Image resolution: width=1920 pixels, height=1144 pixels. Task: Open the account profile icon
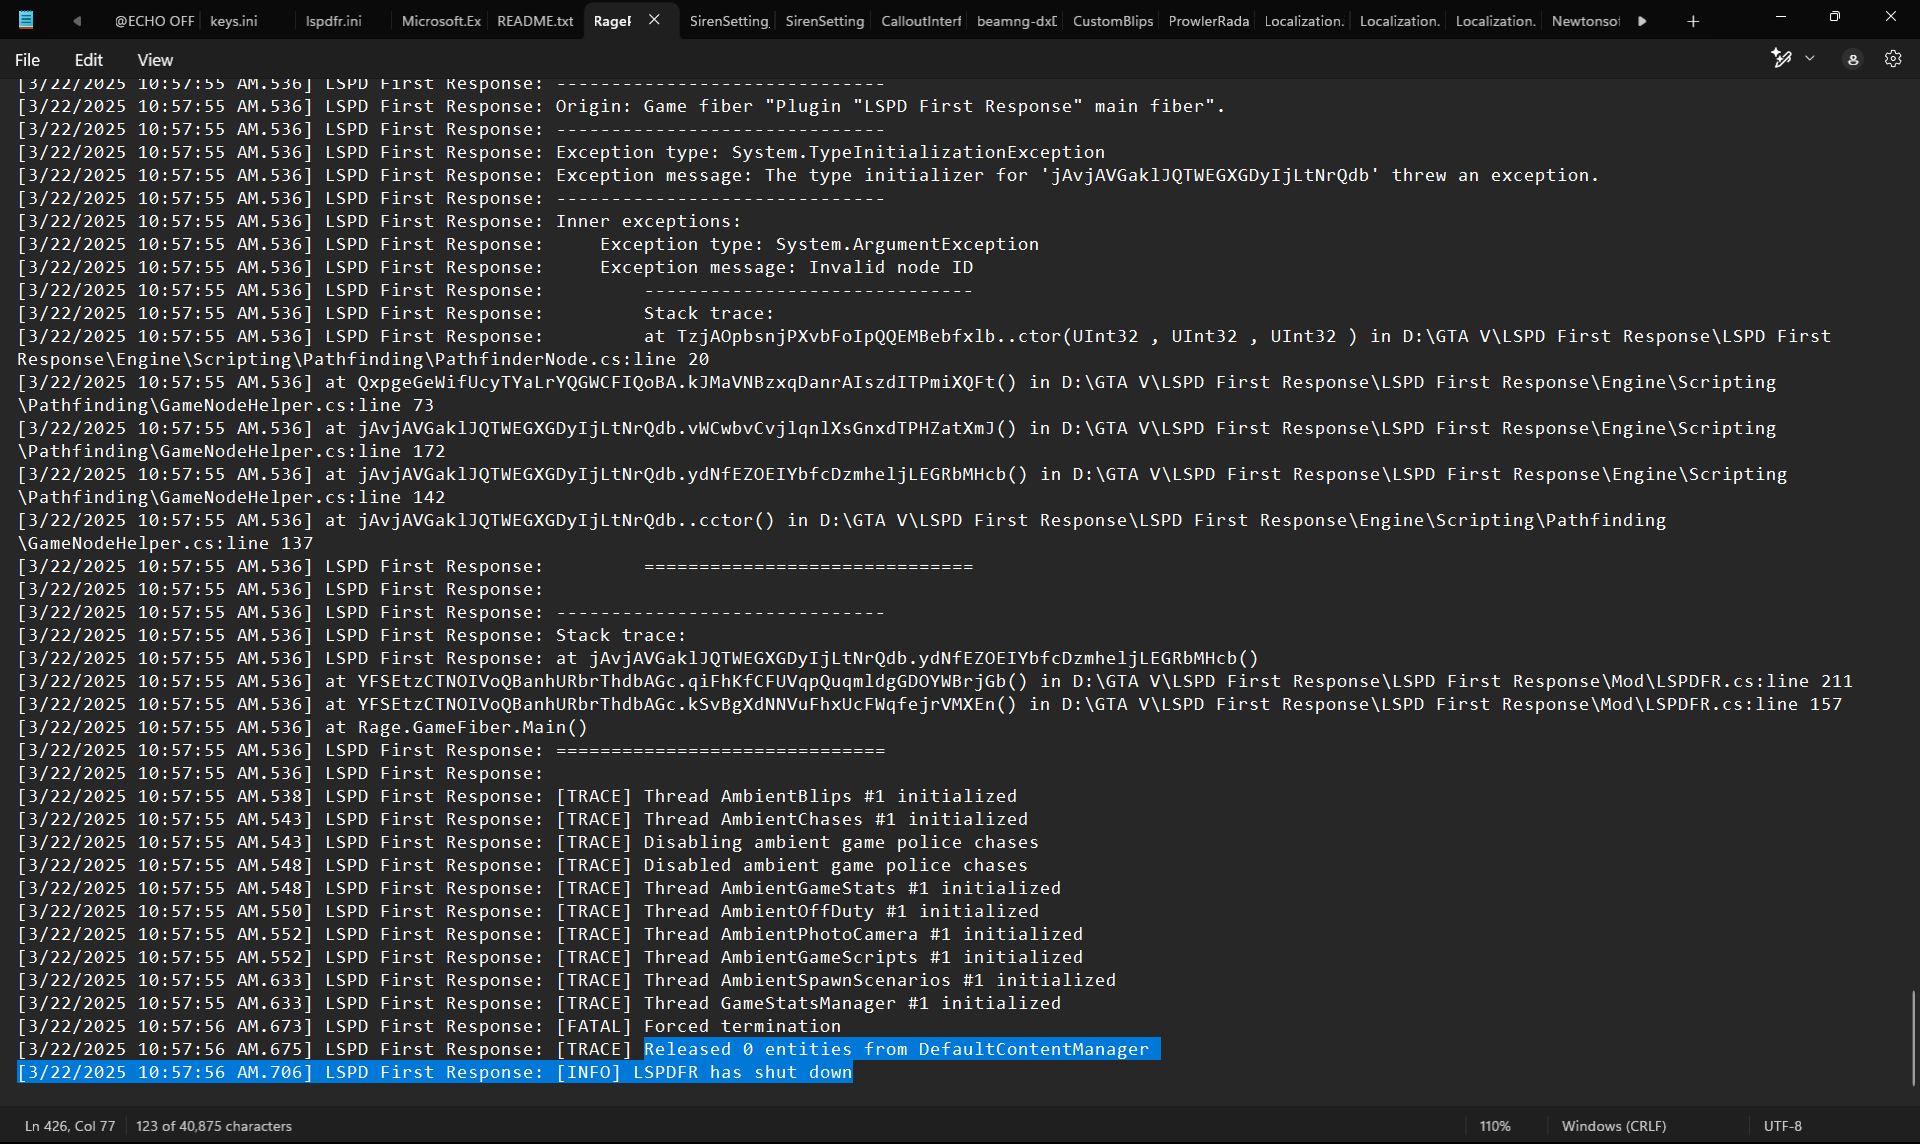click(x=1853, y=60)
